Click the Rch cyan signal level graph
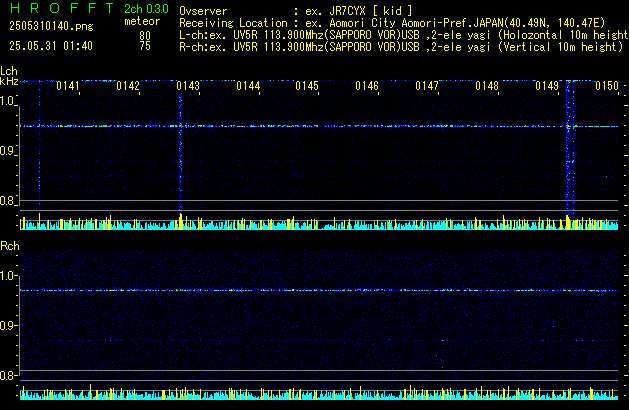The image size is (629, 410). tap(319, 393)
